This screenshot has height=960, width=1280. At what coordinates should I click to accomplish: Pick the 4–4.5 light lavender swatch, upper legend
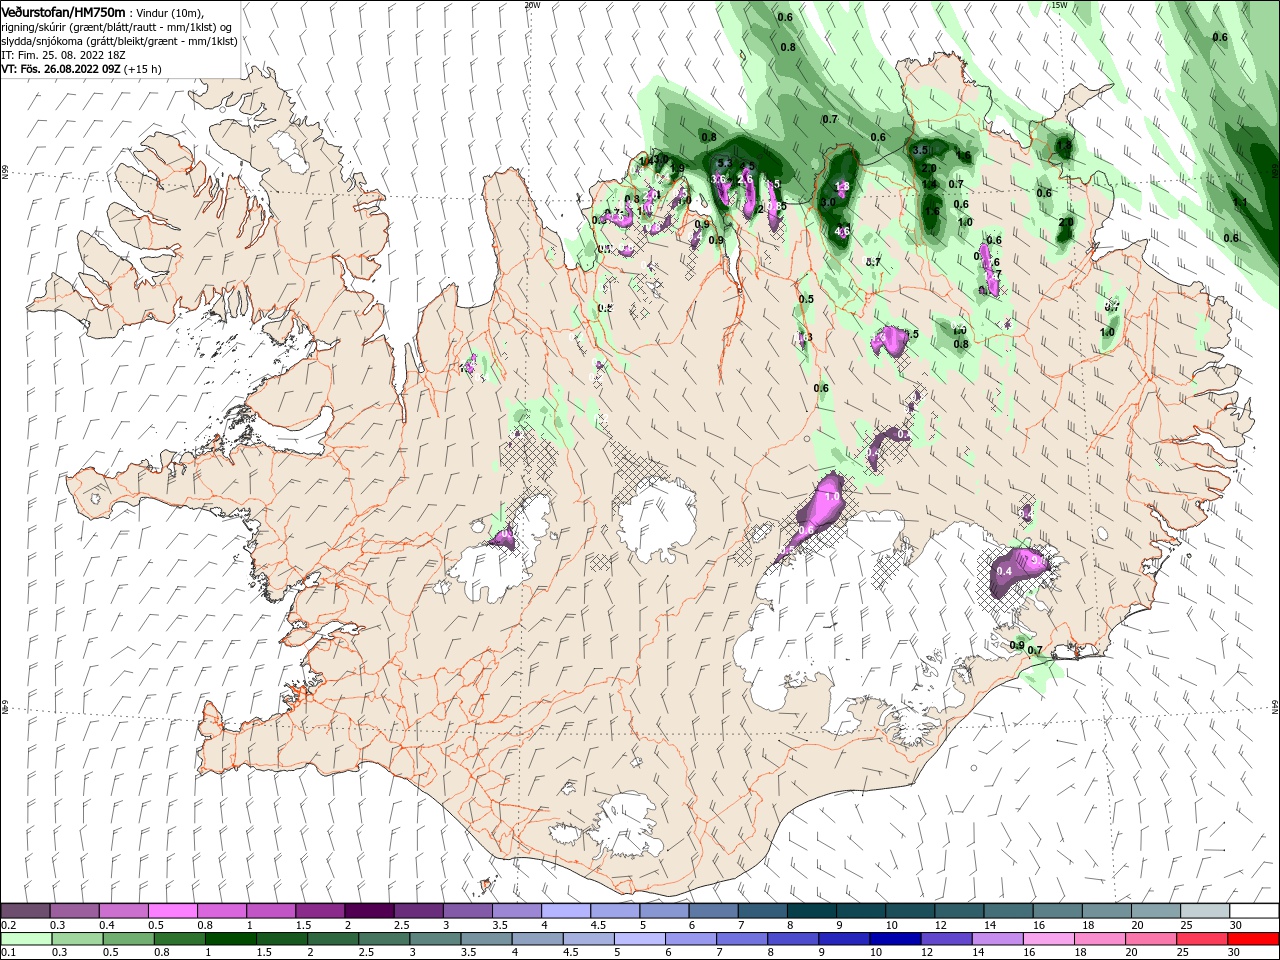pyautogui.click(x=566, y=911)
